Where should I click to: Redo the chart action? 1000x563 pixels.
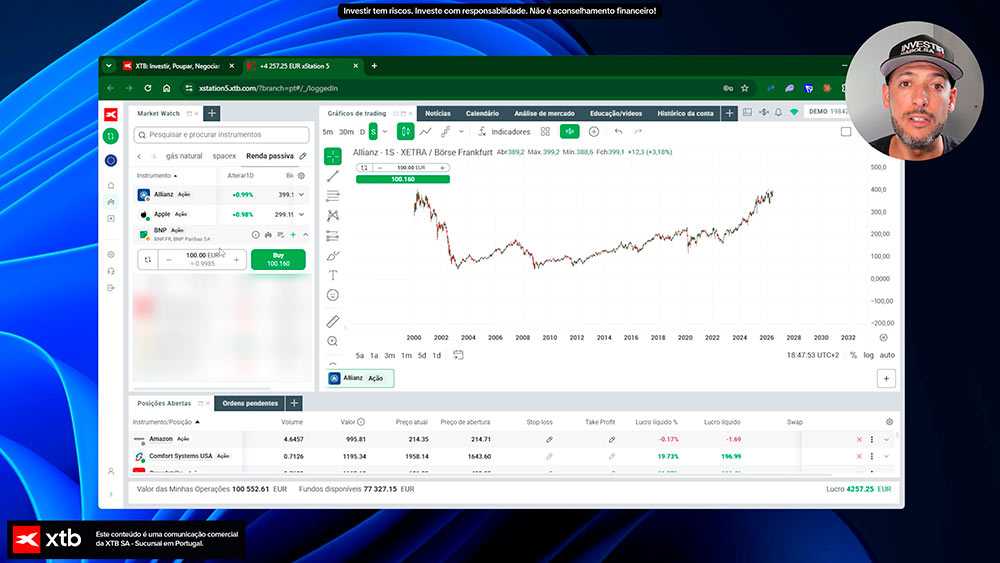coord(638,131)
